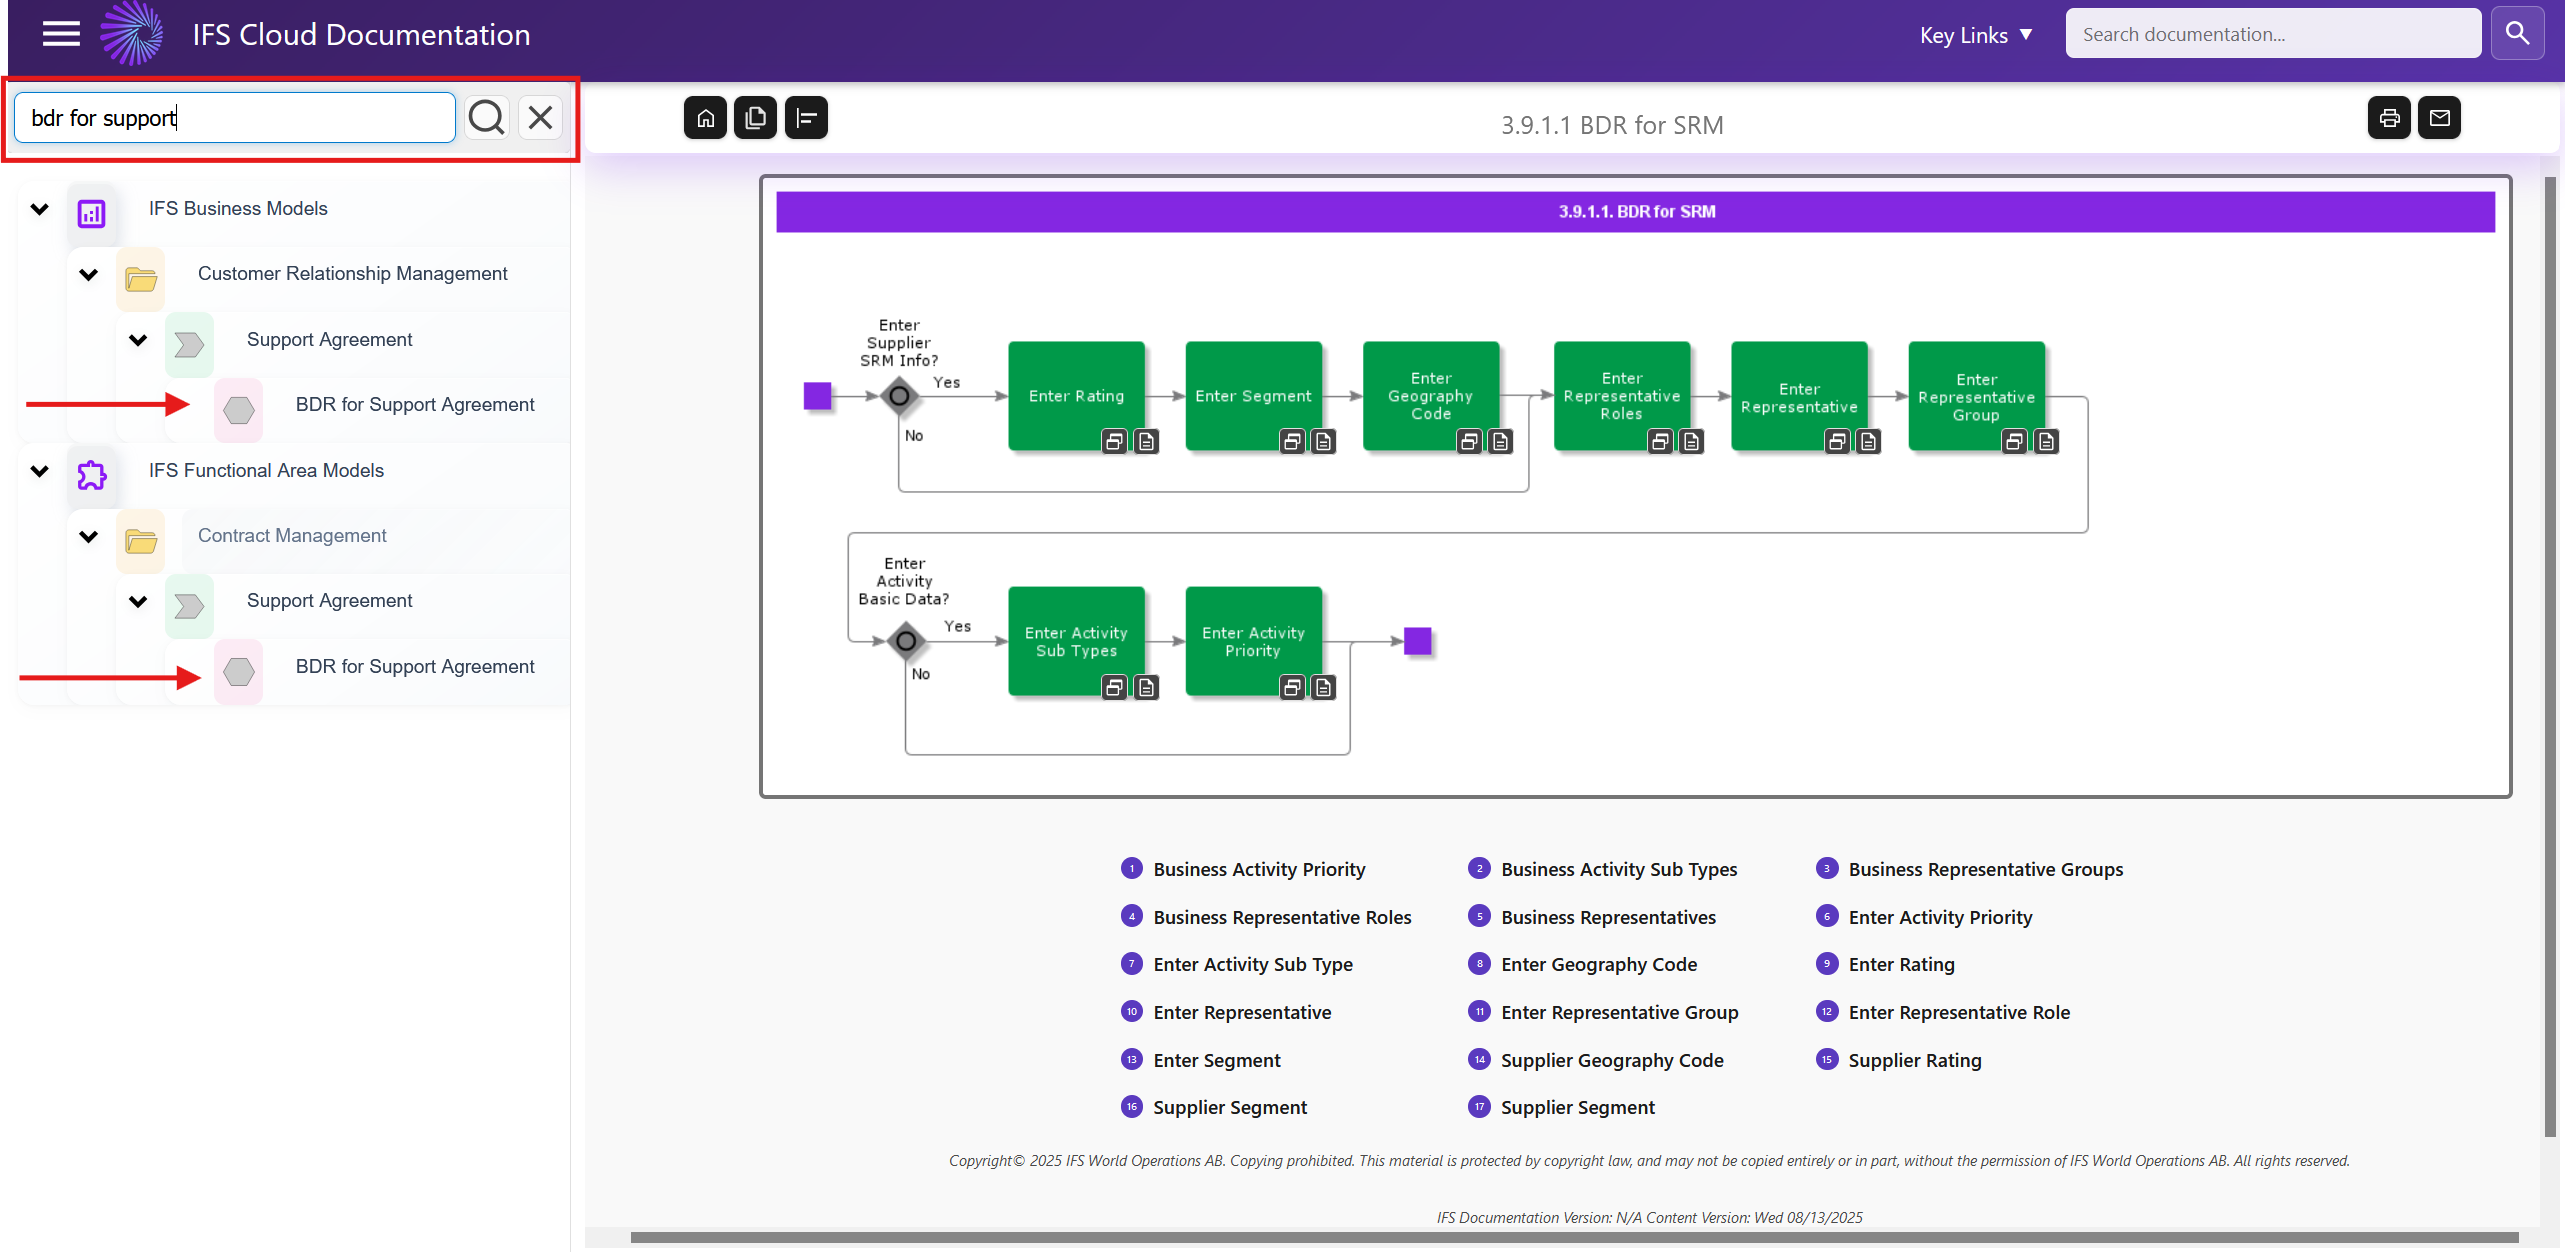Click the copy pages icon button
The width and height of the screenshot is (2565, 1252).
[755, 118]
